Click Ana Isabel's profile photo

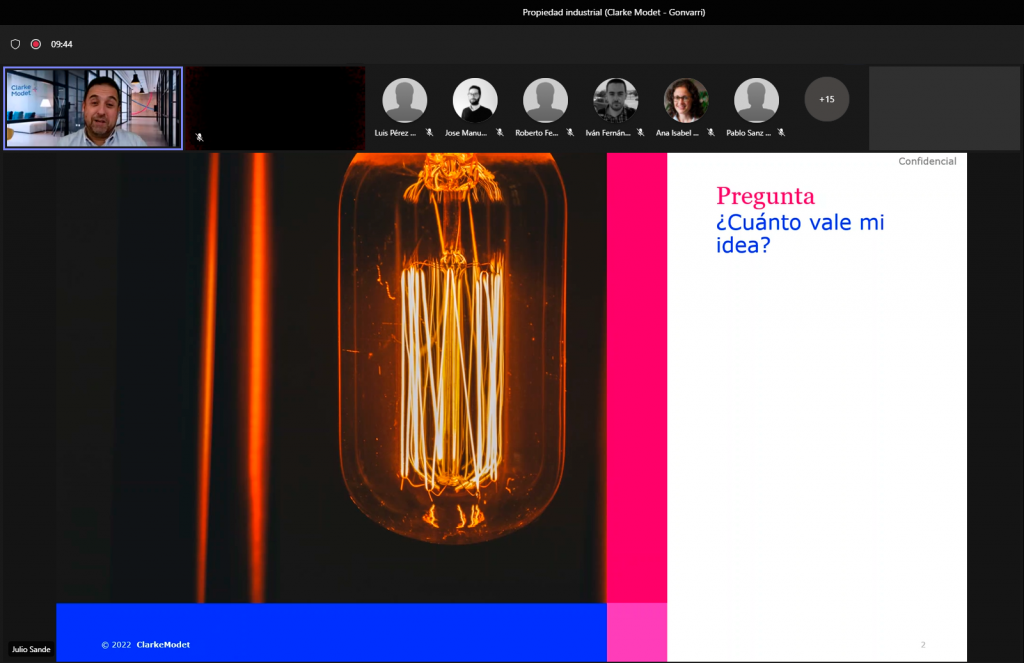686,100
